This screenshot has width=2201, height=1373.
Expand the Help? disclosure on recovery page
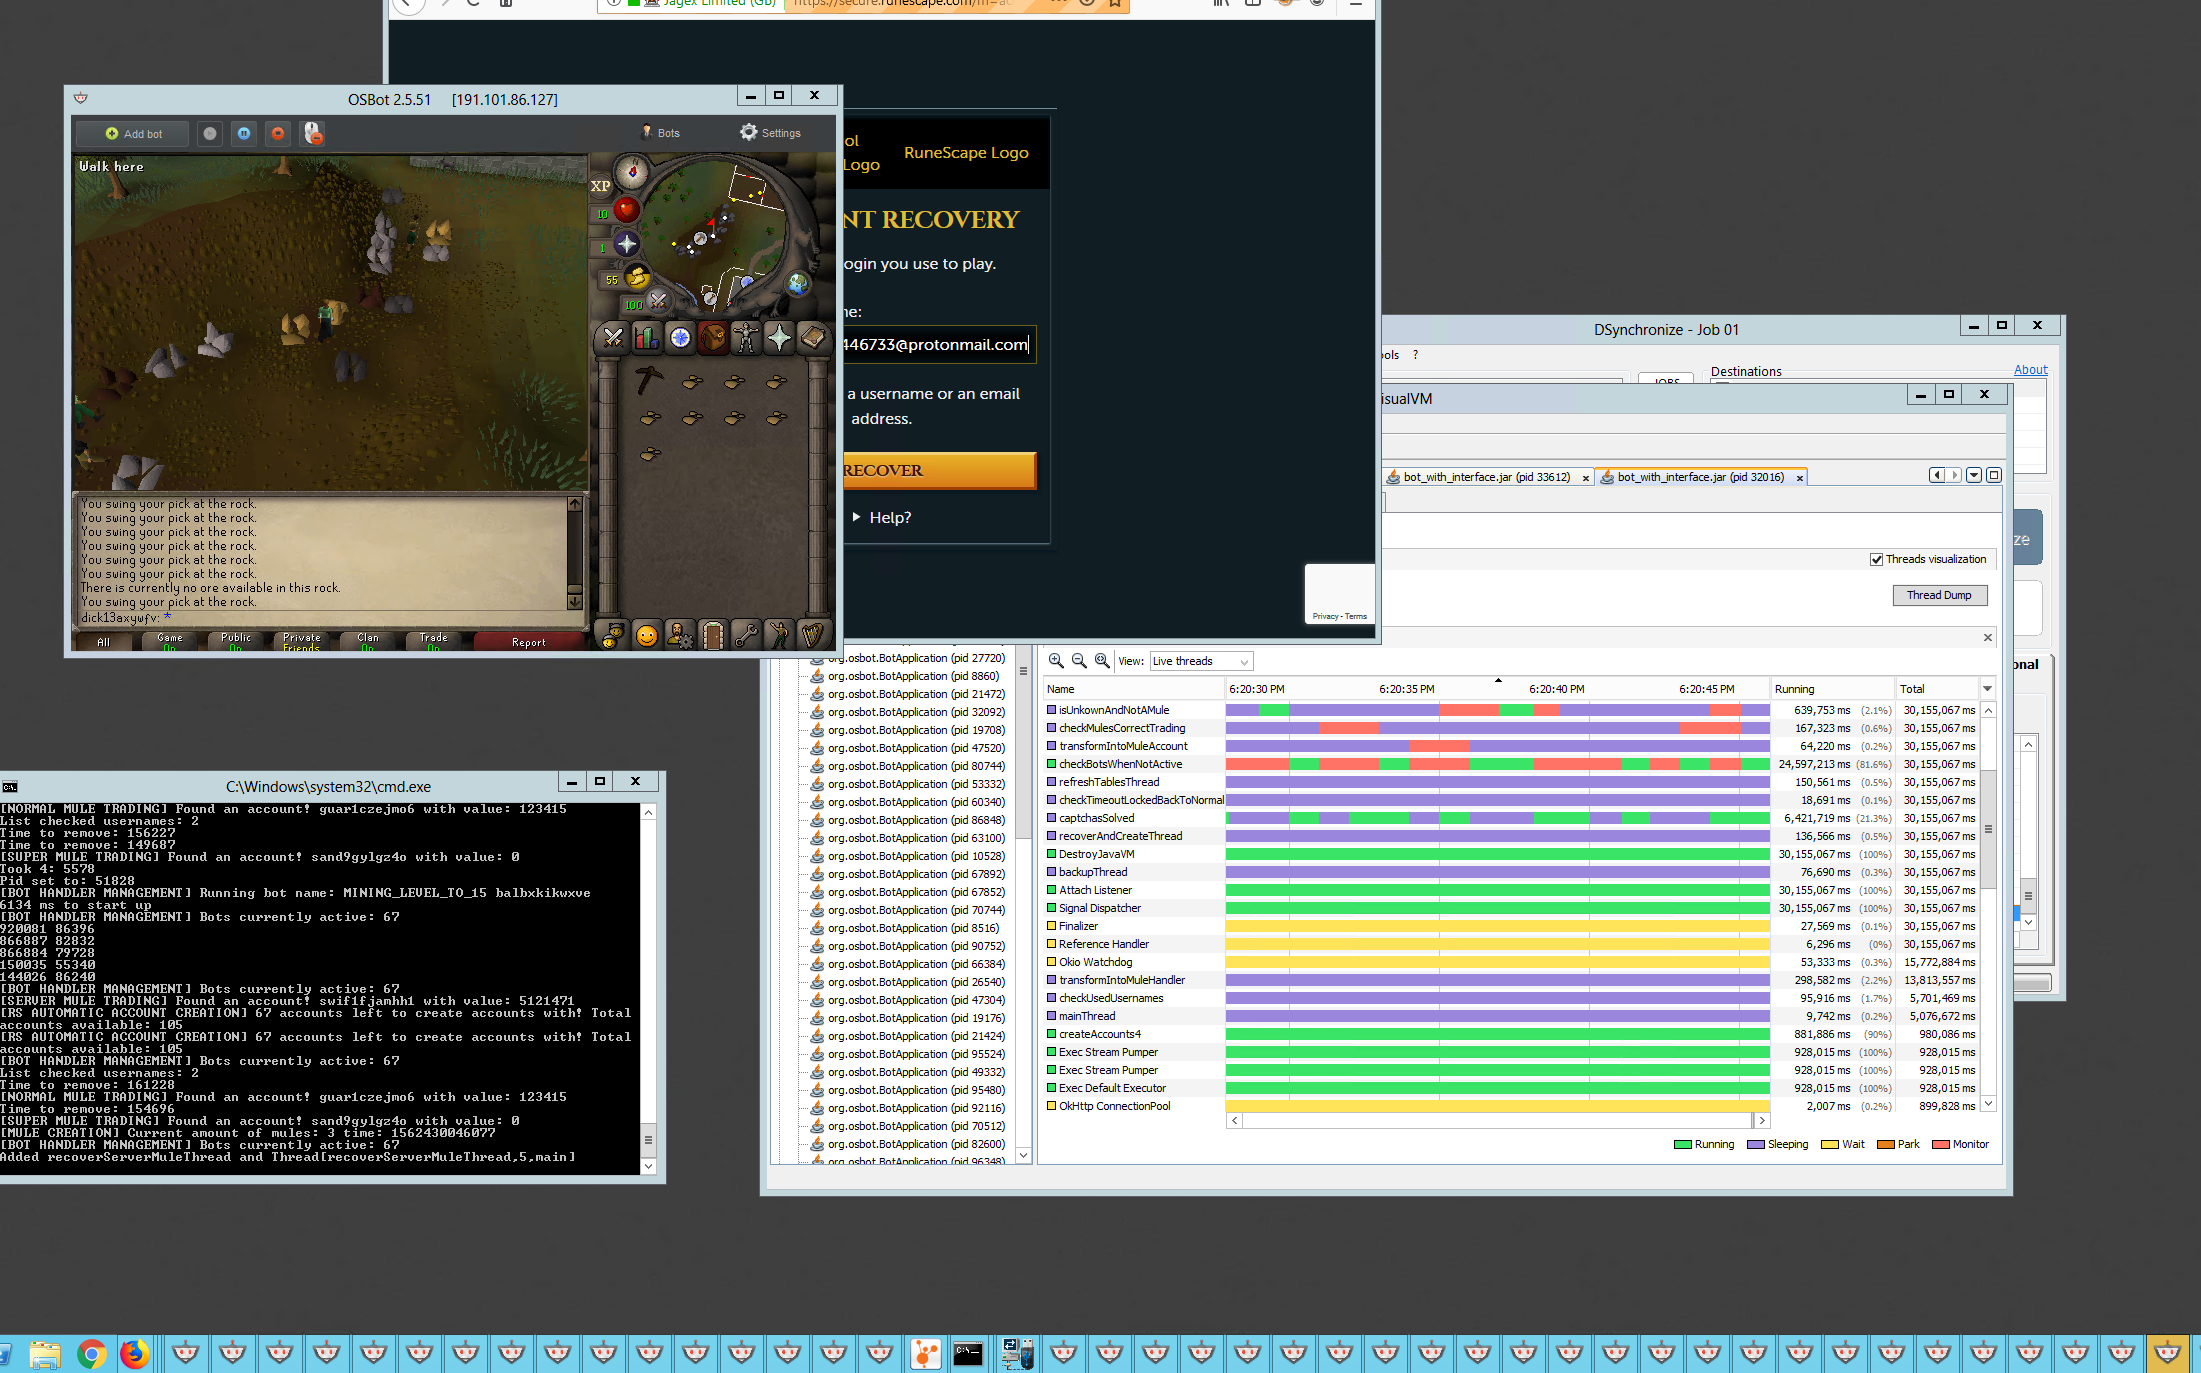tap(882, 517)
